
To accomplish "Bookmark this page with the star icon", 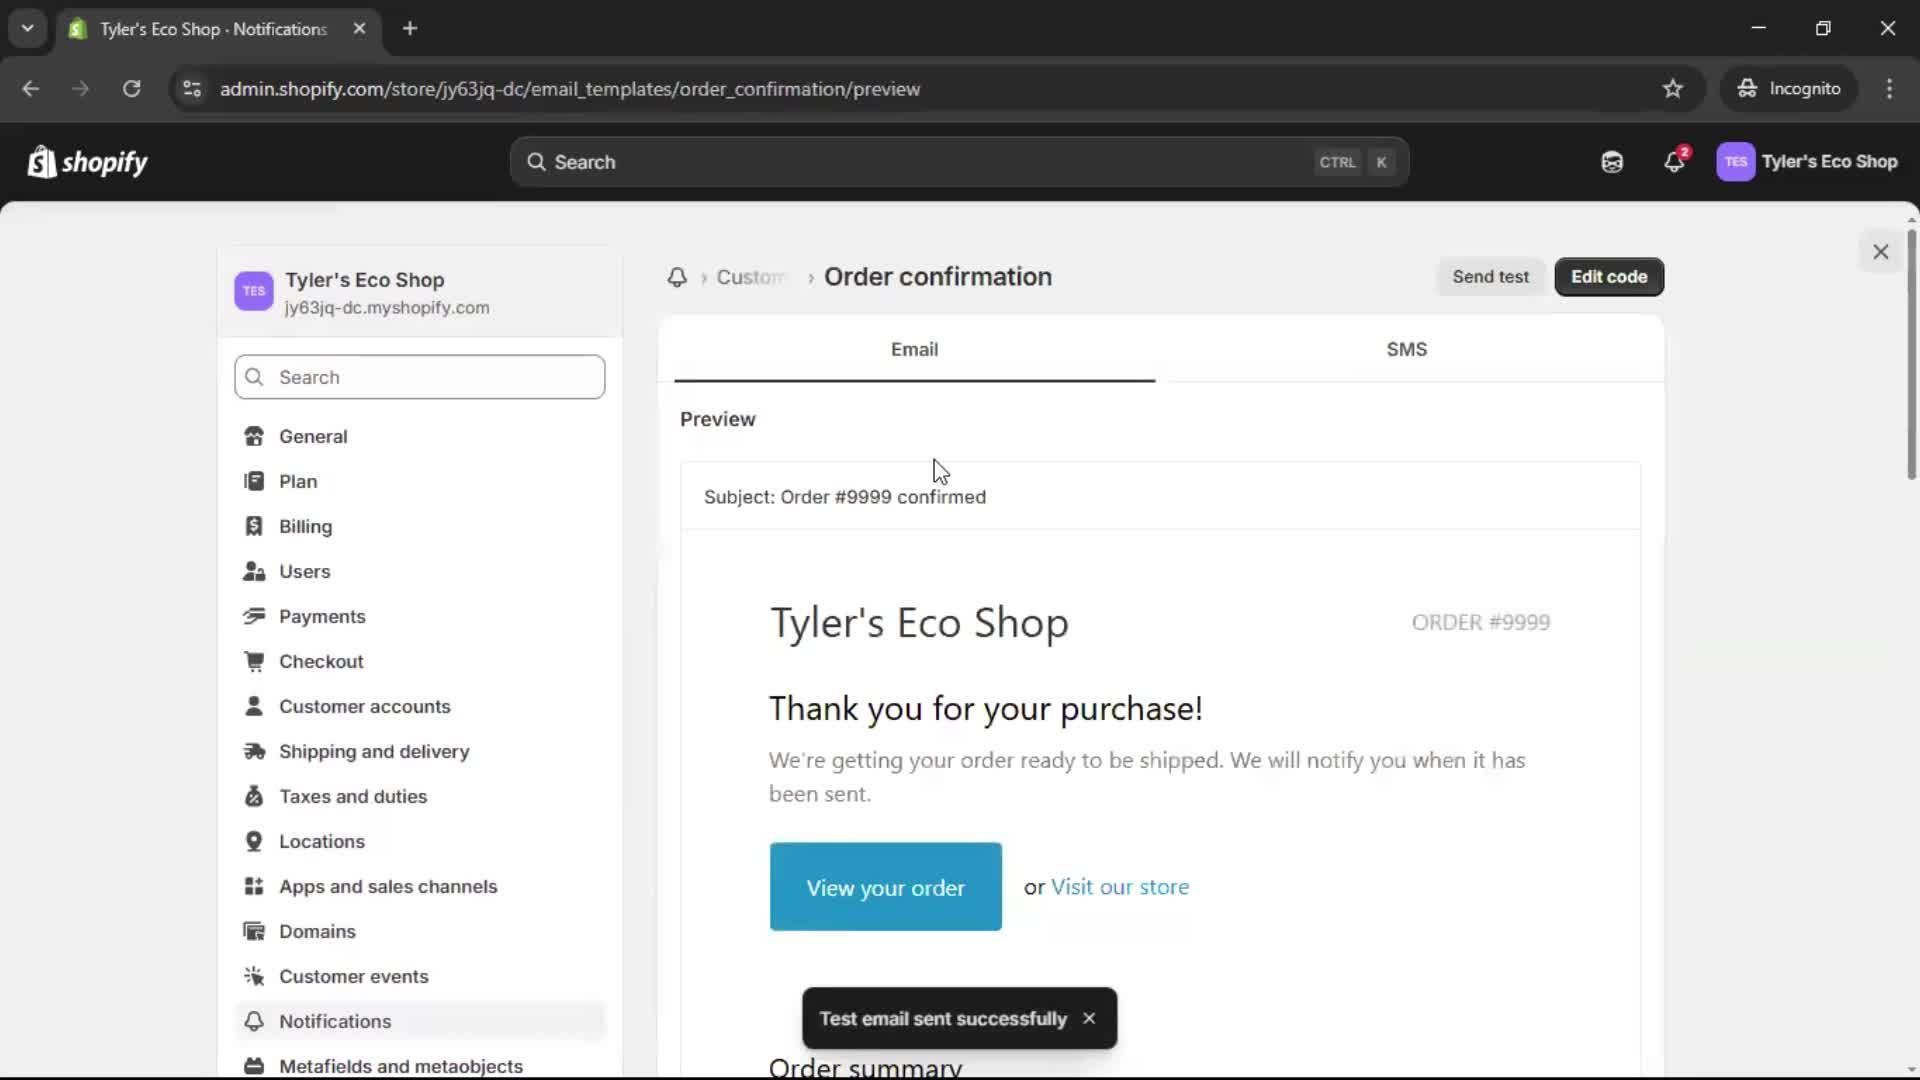I will 1673,89.
